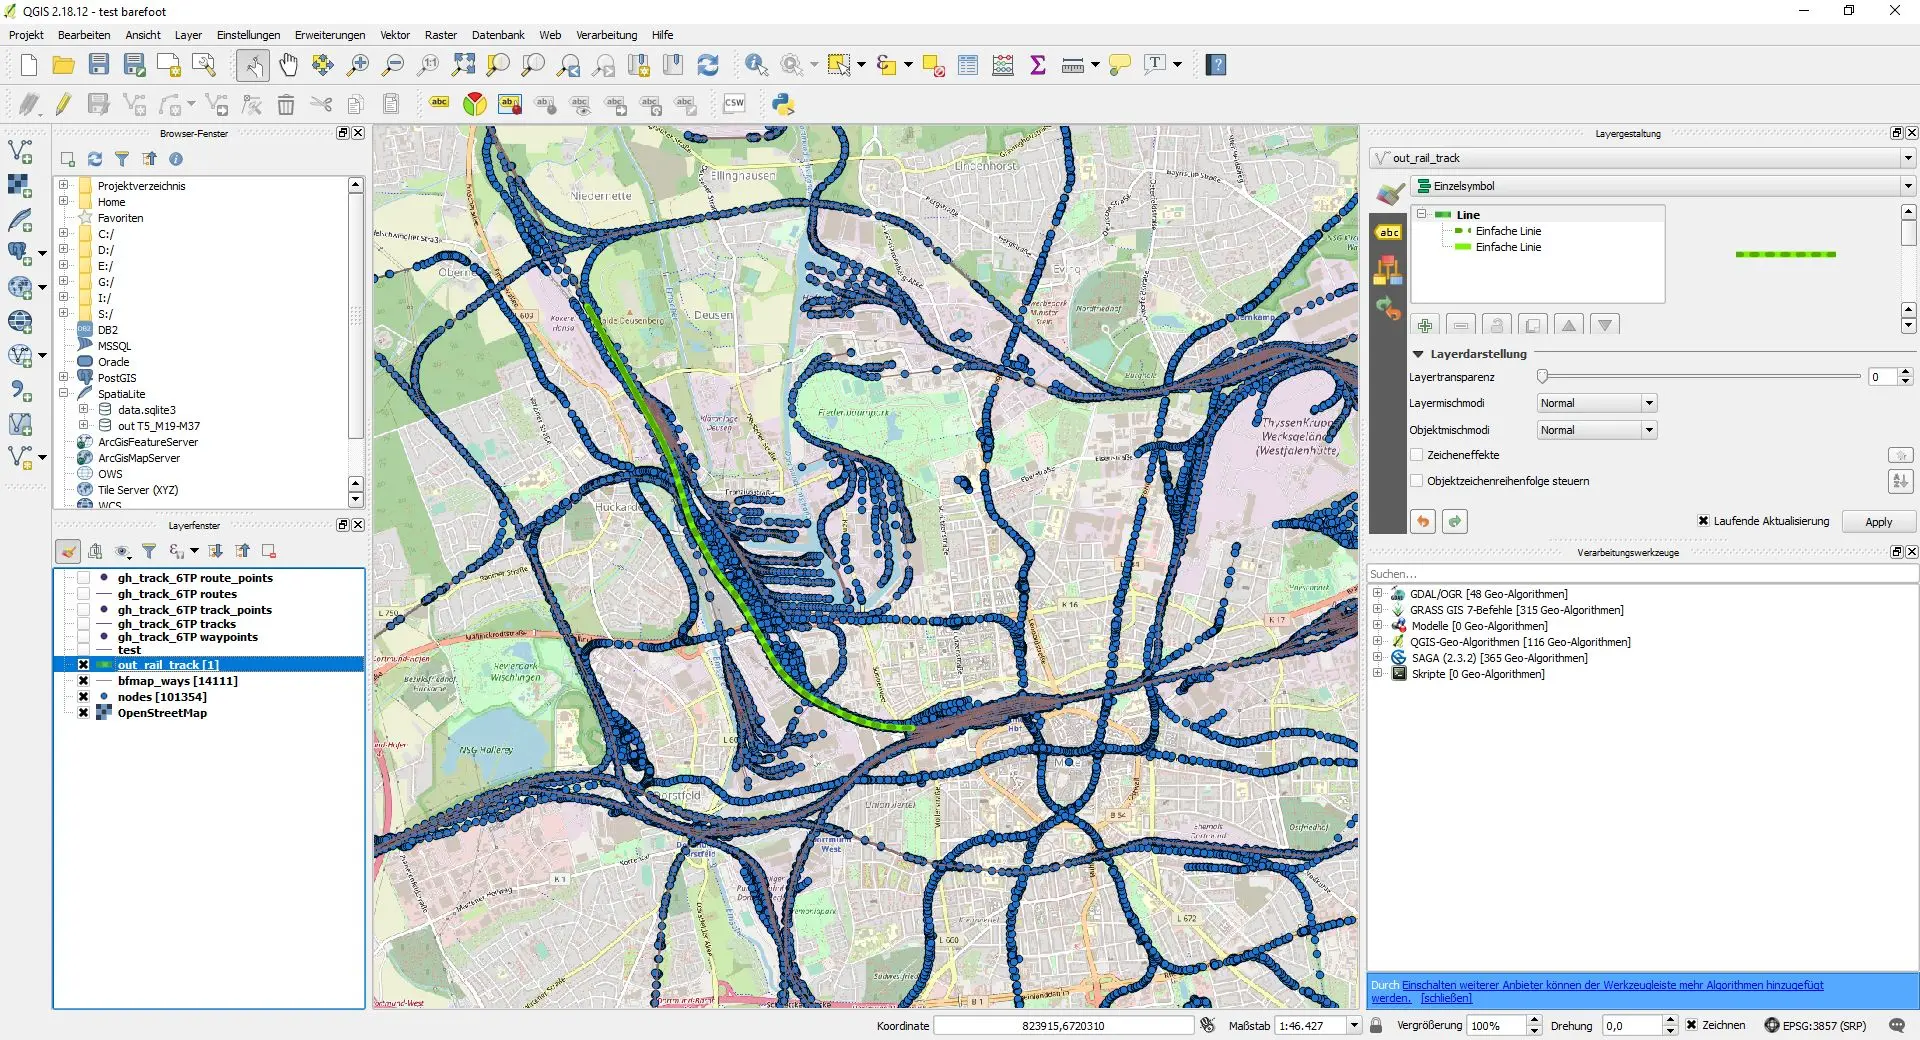The width and height of the screenshot is (1920, 1040).
Task: Hide the bfmap_ways layer
Action: pyautogui.click(x=84, y=681)
